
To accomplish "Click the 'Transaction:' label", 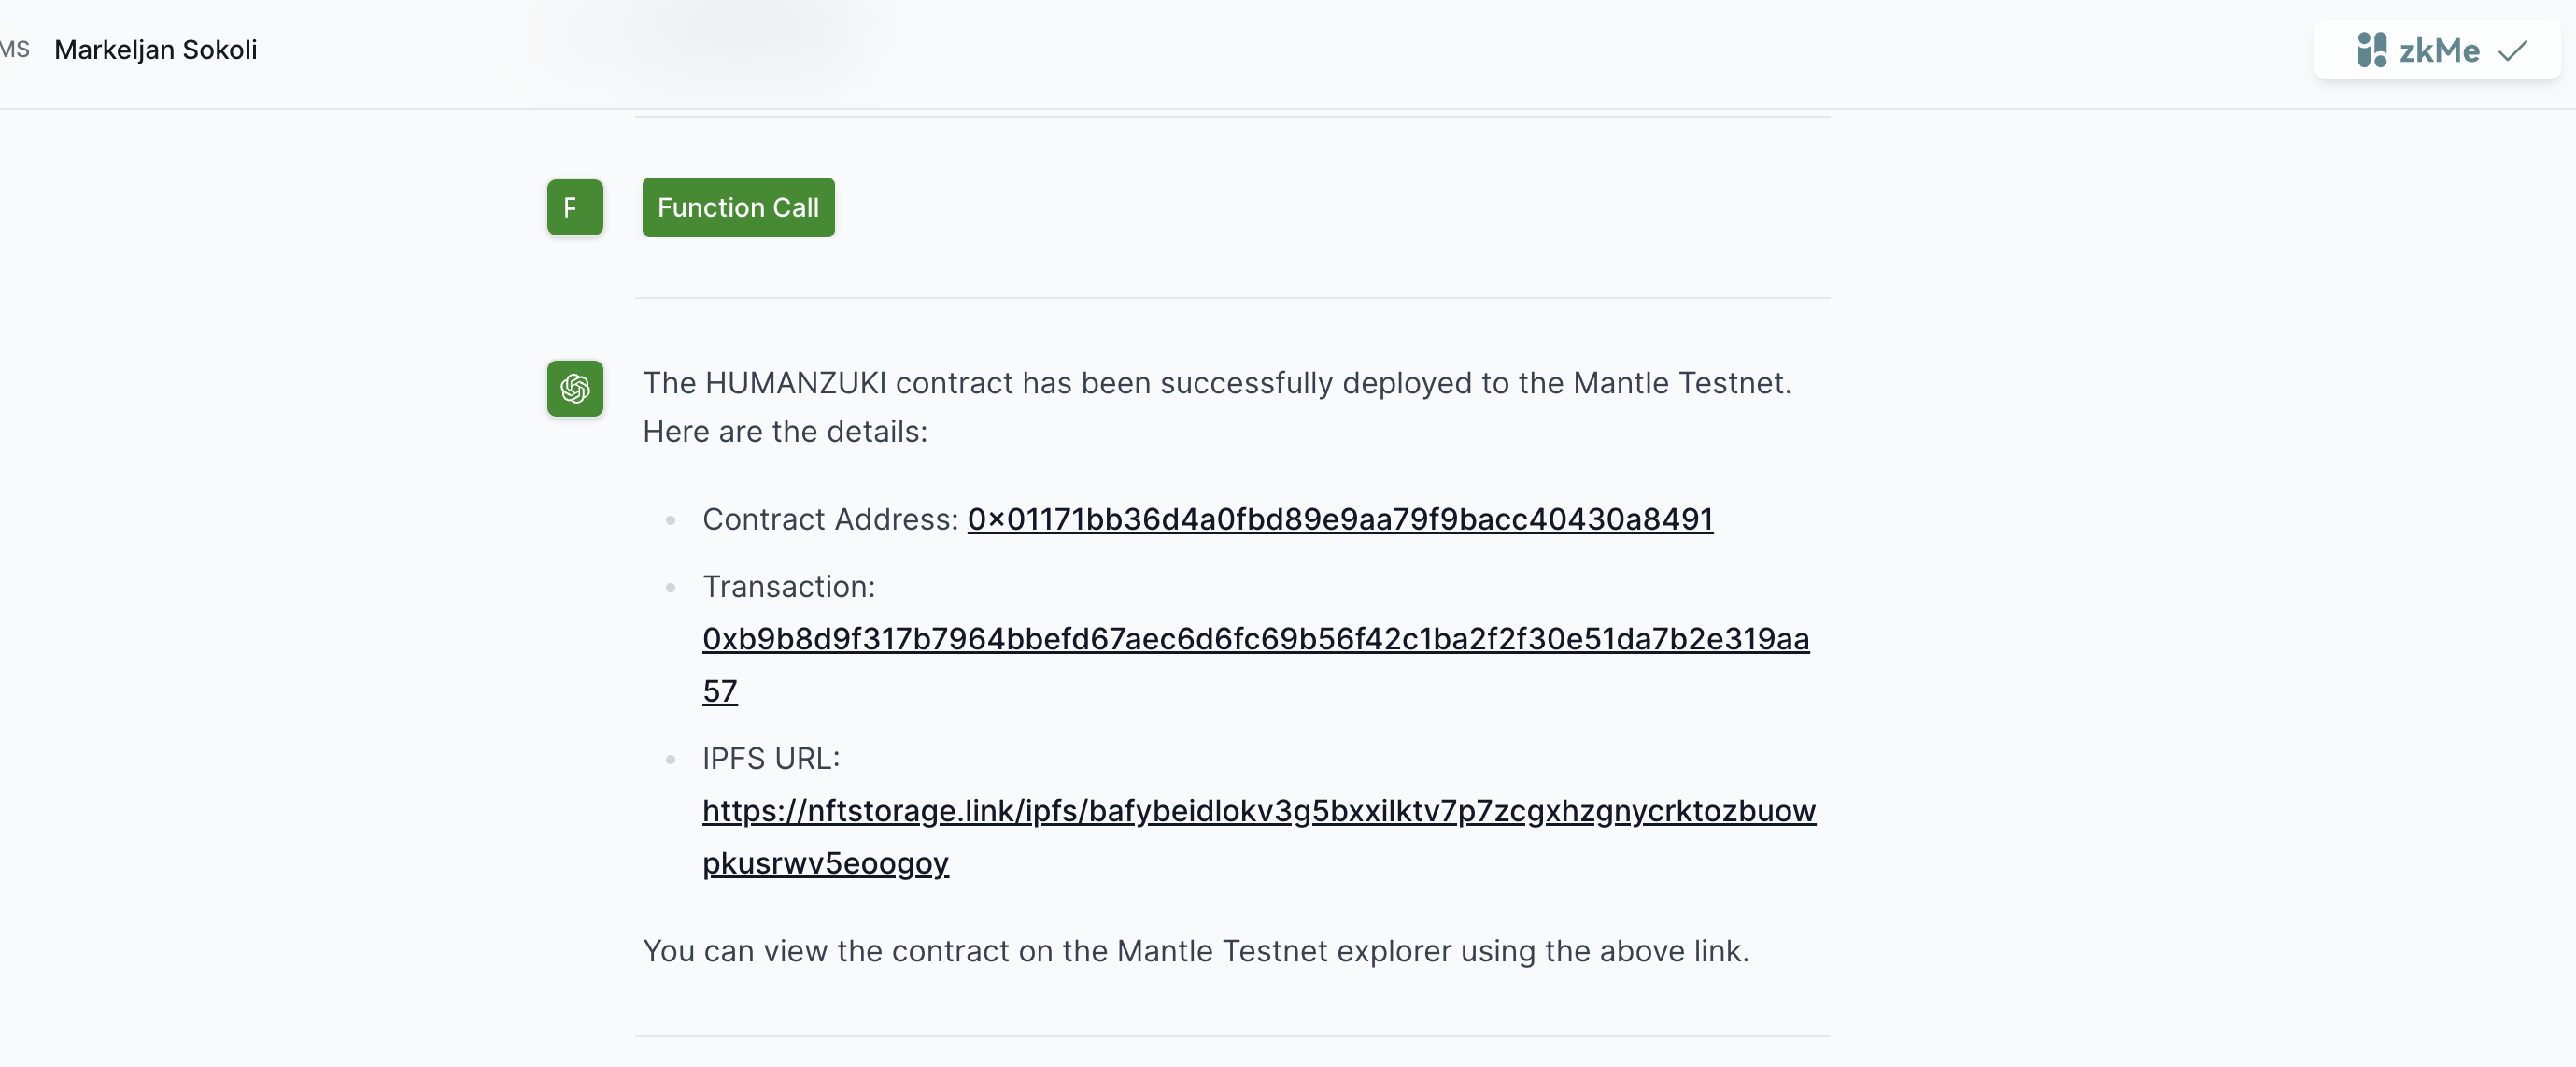I will click(x=788, y=586).
